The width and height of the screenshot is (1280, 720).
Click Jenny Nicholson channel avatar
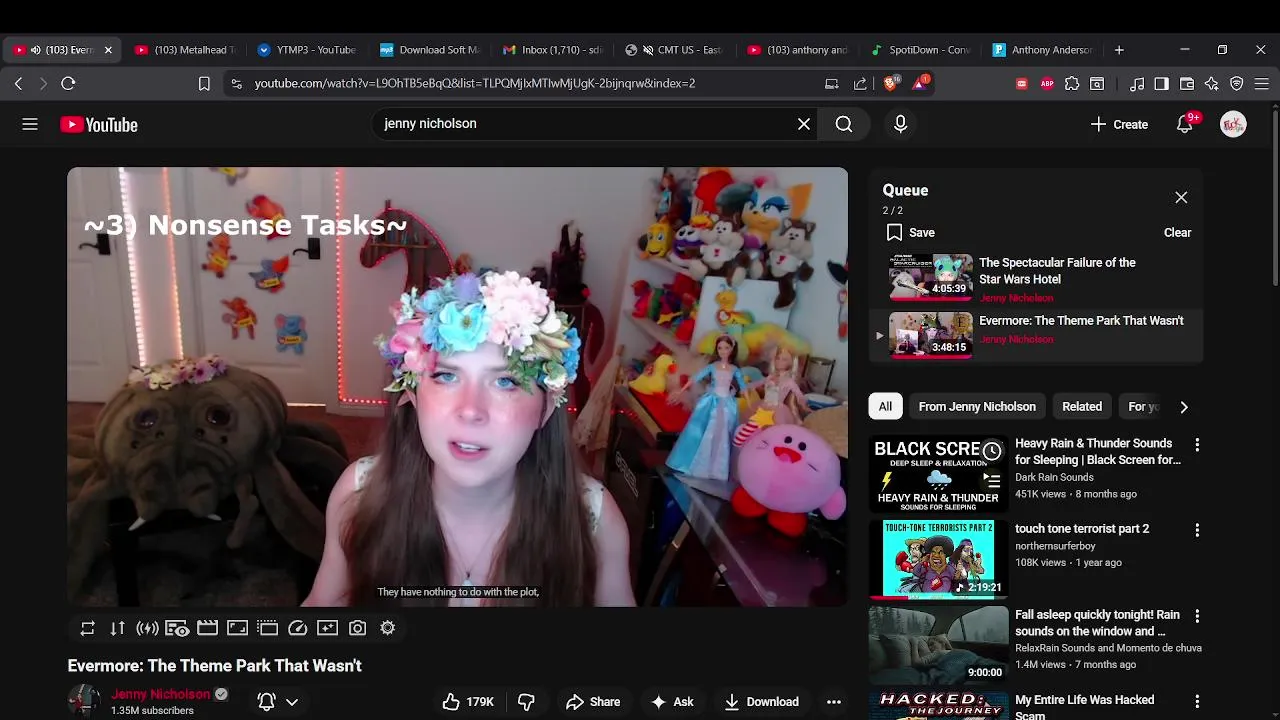click(84, 701)
